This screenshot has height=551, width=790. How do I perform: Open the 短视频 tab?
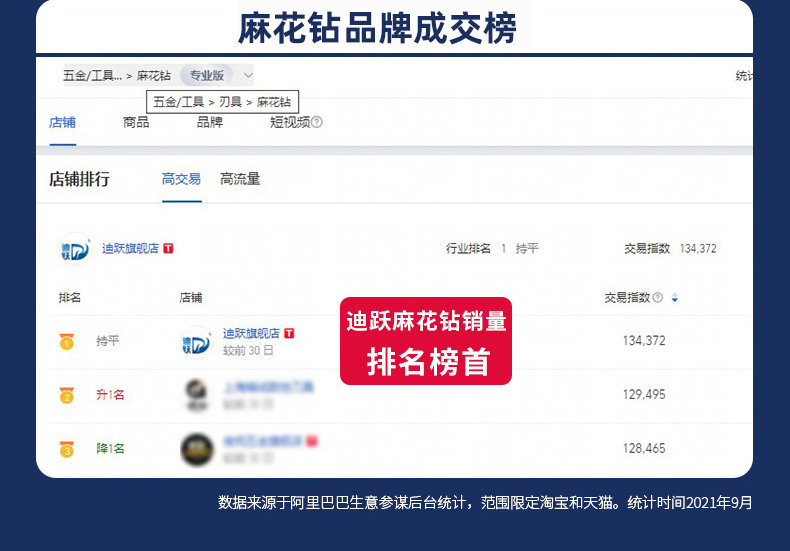point(290,122)
